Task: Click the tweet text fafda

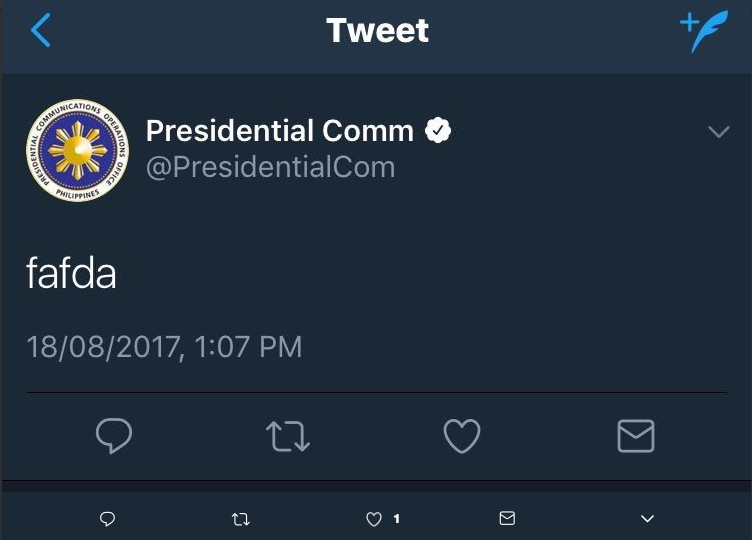Action: point(71,274)
